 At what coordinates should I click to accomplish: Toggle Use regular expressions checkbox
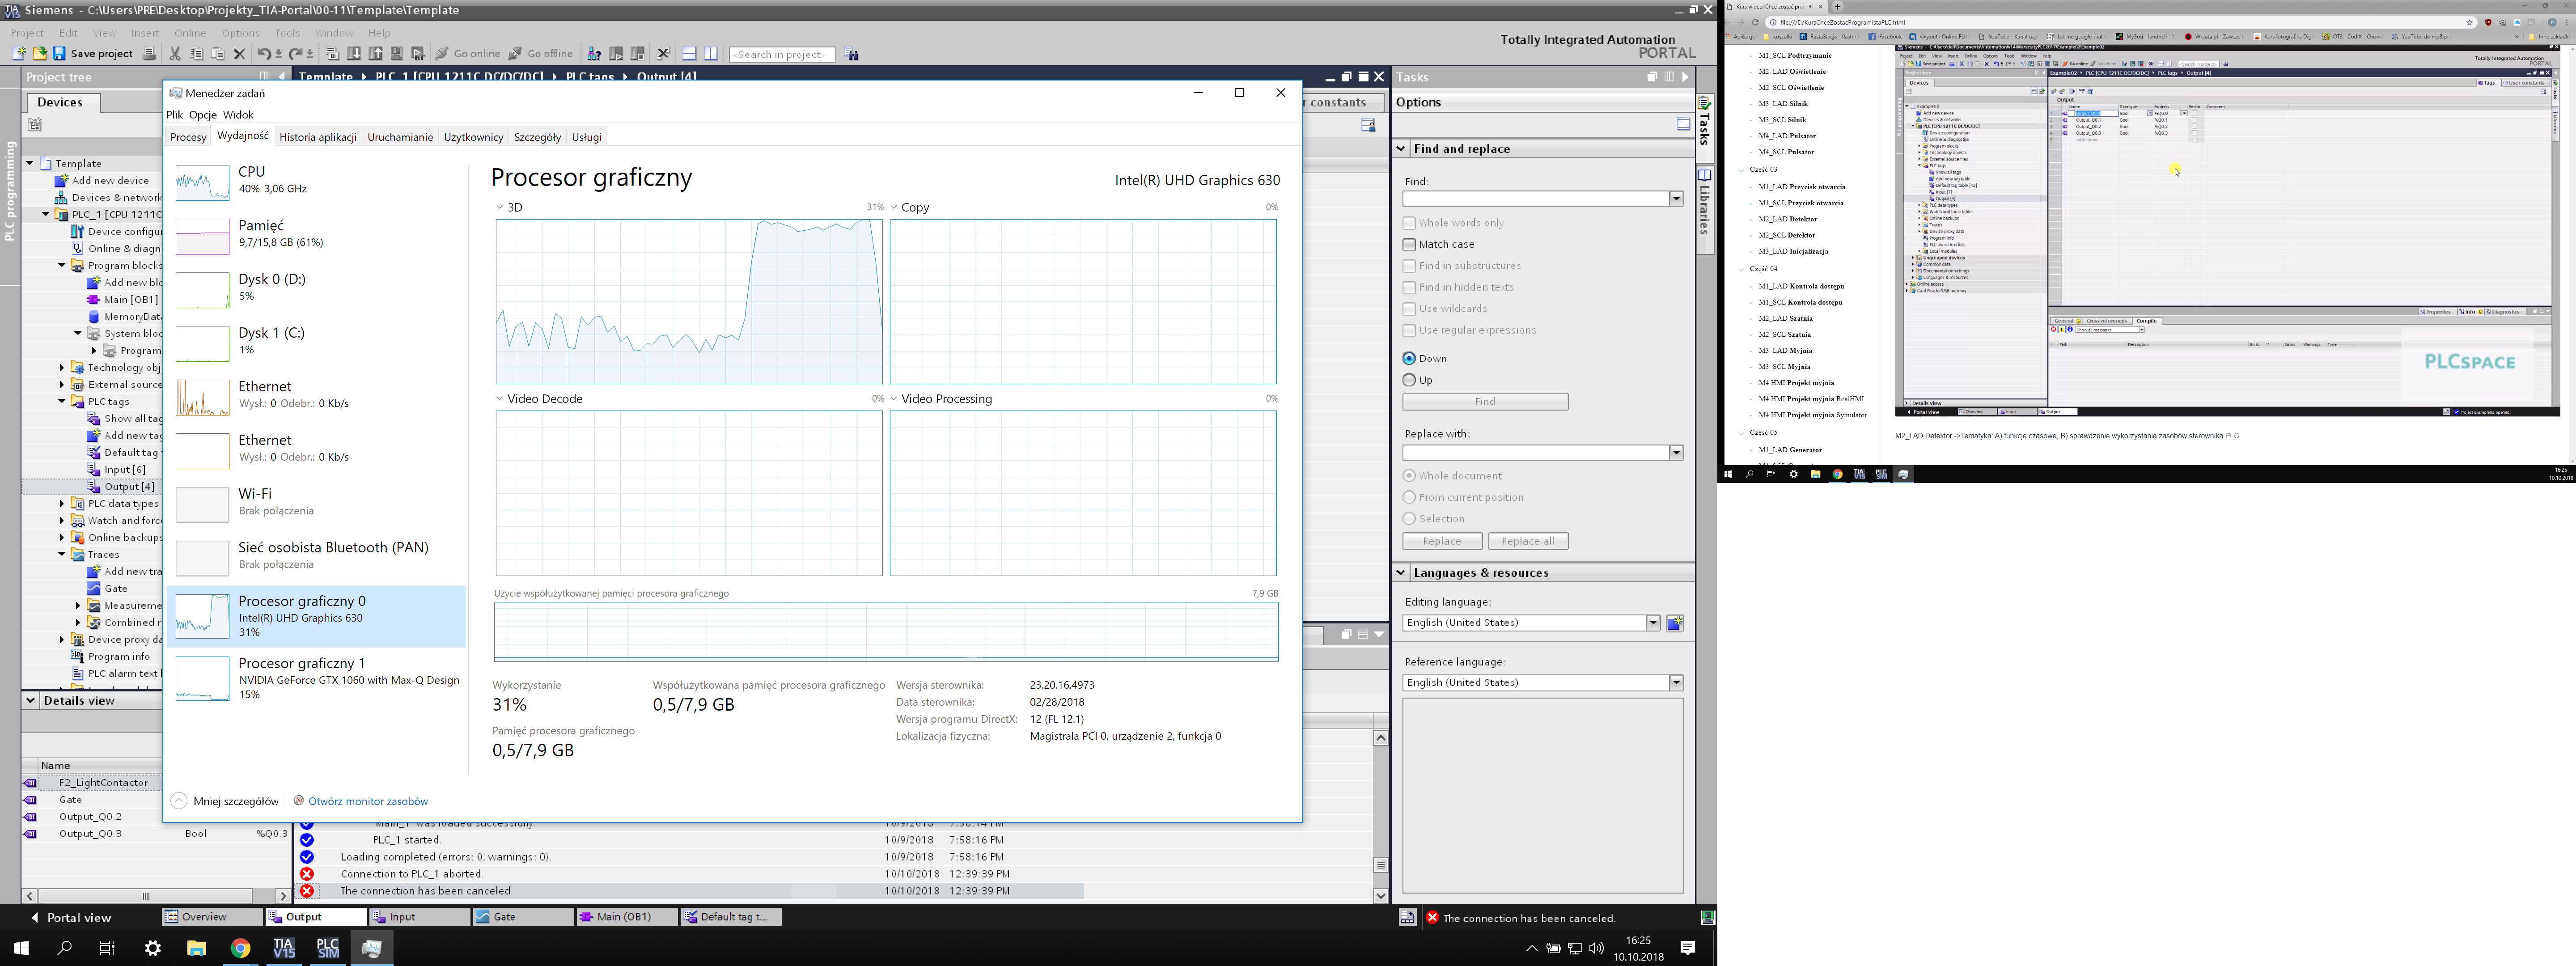(x=1409, y=330)
